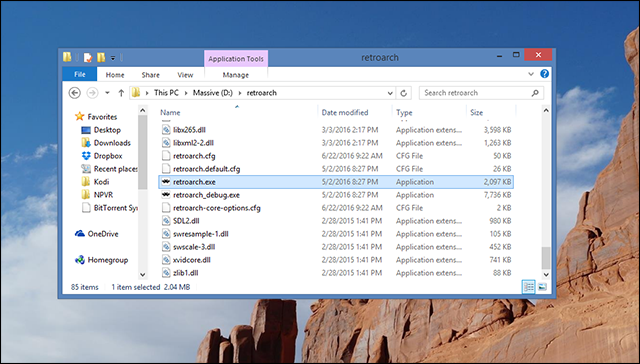
Task: Open Desktop in the navigation pane
Action: [107, 130]
